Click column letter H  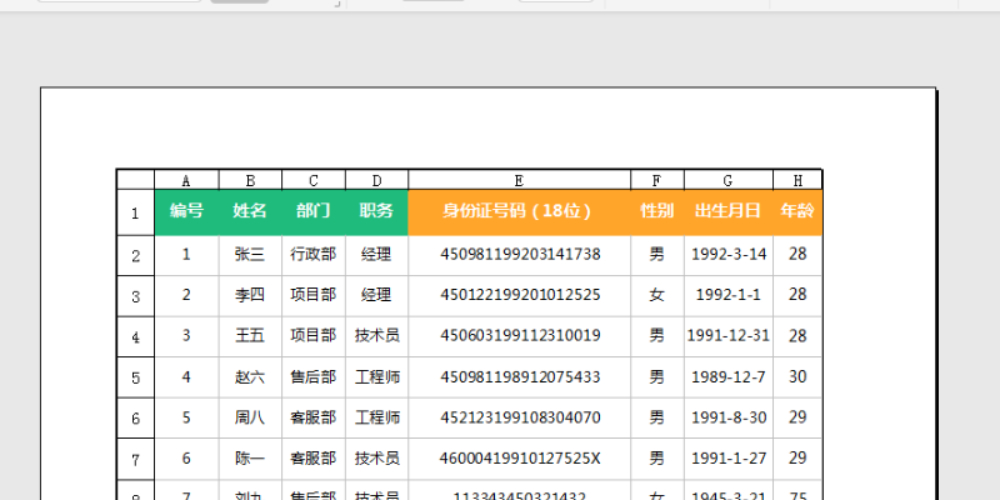[797, 180]
